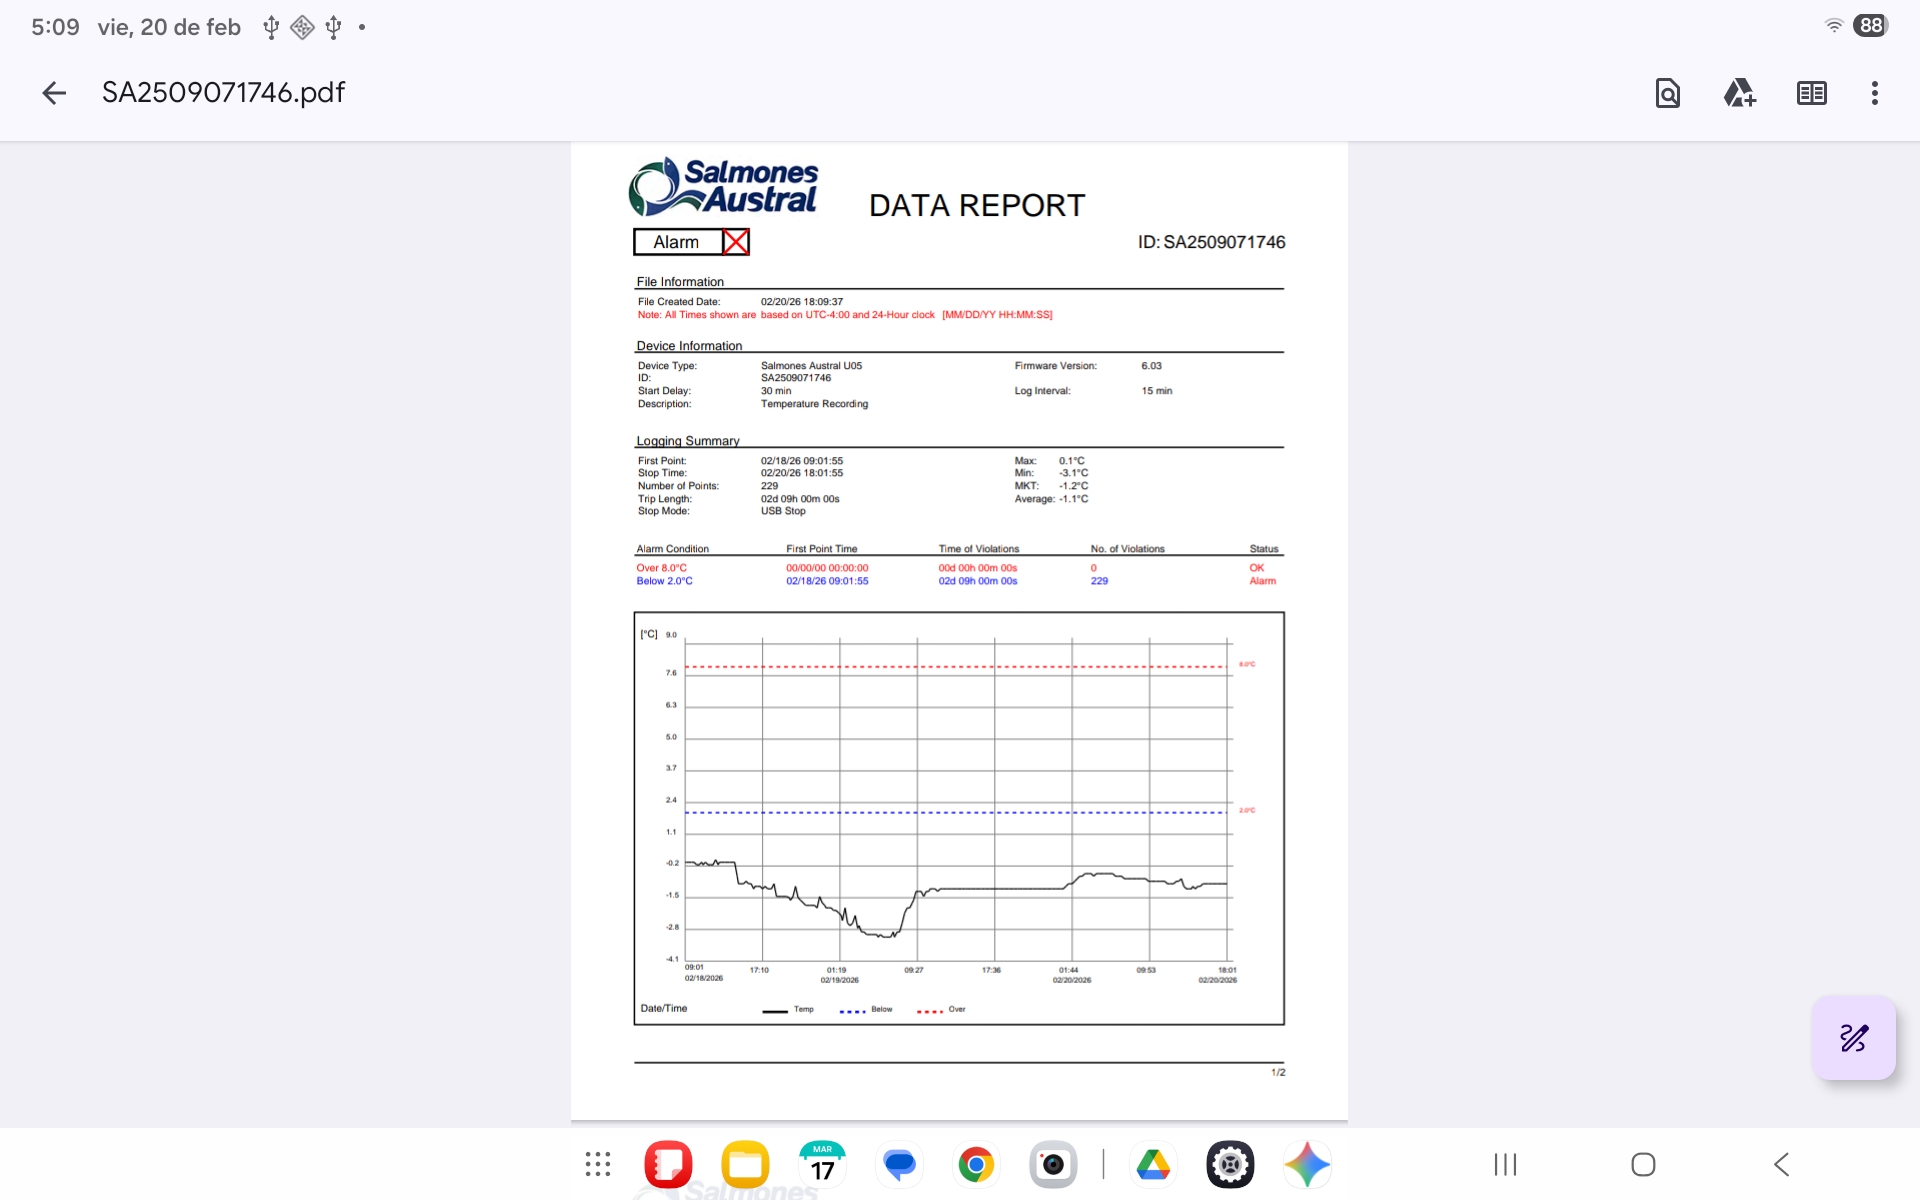Tap the add to Drive icon
Viewport: 1920px width, 1200px height.
pyautogui.click(x=1739, y=93)
